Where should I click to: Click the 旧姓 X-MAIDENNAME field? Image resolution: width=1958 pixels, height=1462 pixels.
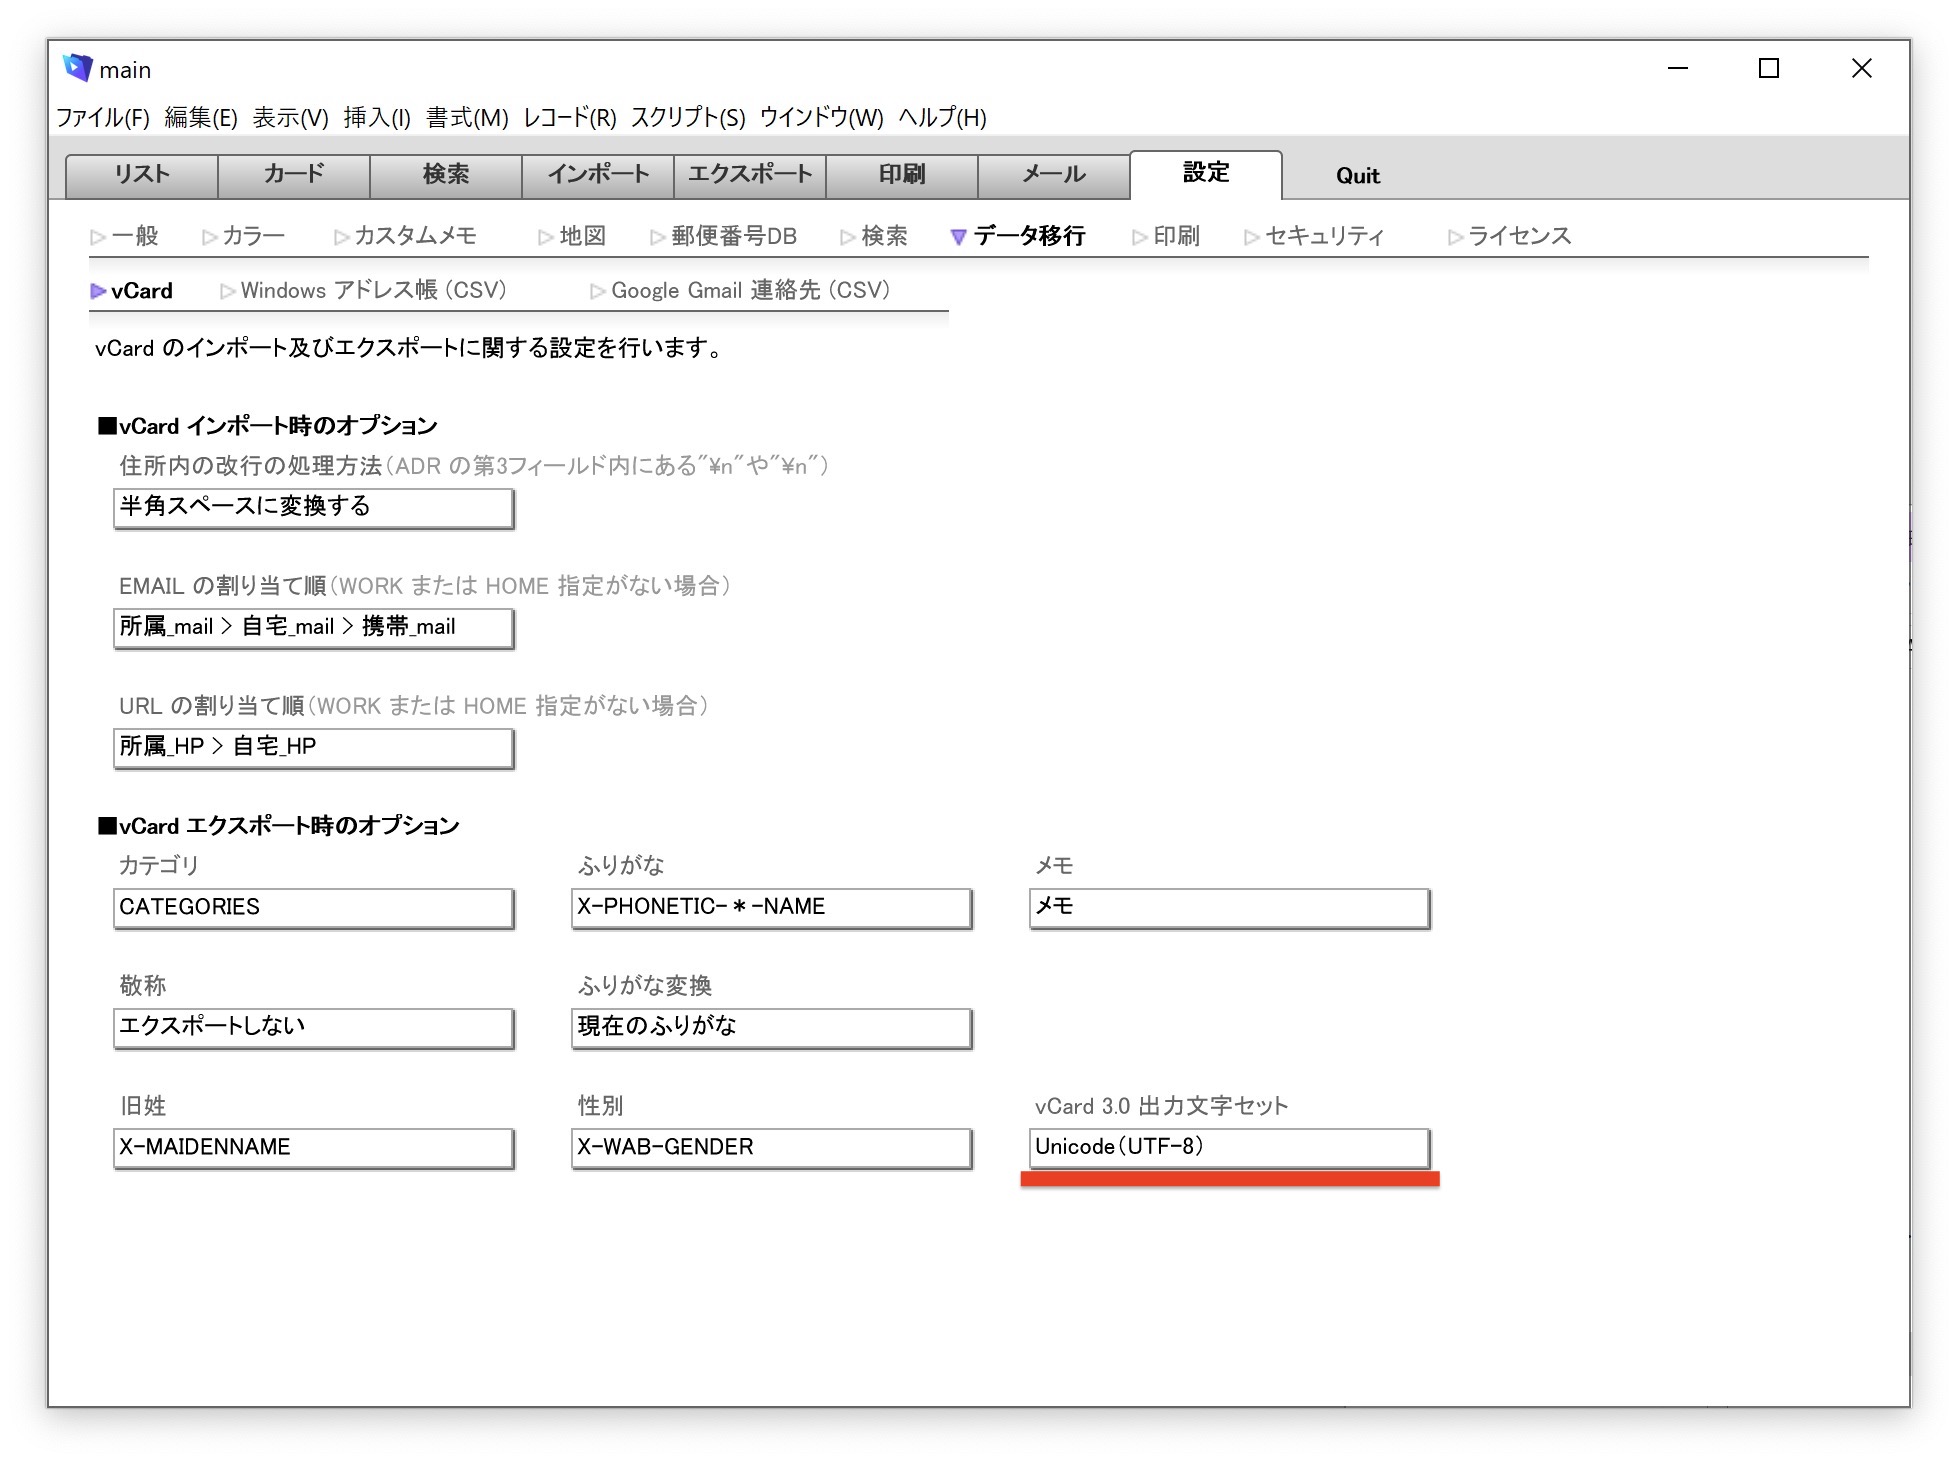click(x=313, y=1147)
